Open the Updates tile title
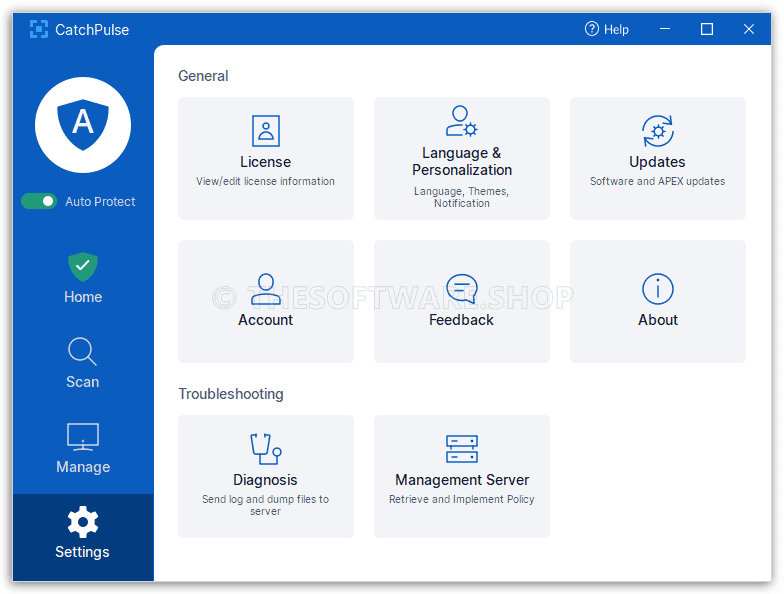The height and width of the screenshot is (594, 784). tap(658, 162)
